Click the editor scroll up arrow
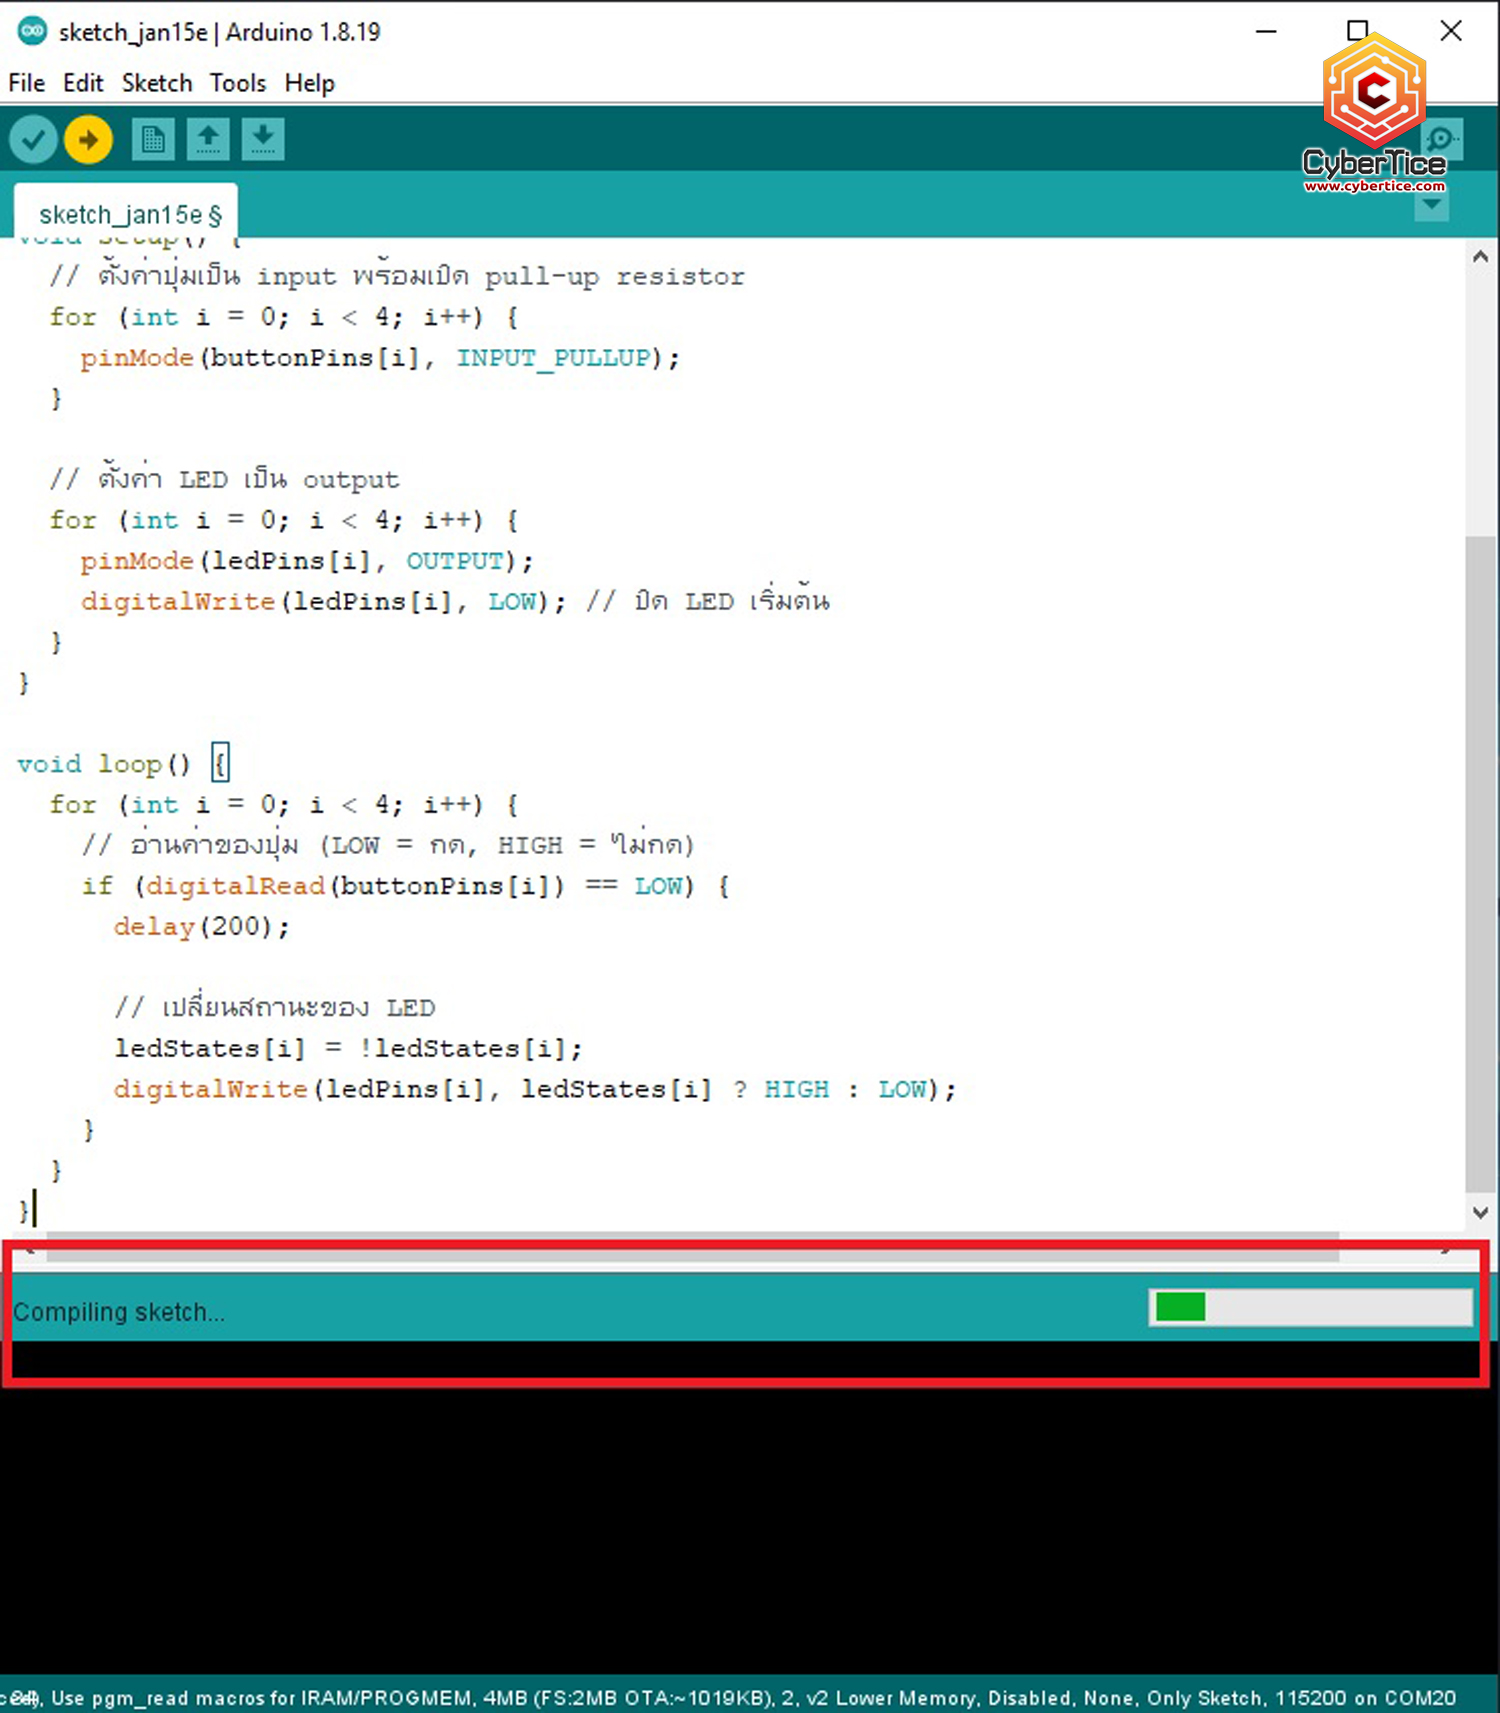Screen dimensions: 1500x1713 coord(1481,257)
